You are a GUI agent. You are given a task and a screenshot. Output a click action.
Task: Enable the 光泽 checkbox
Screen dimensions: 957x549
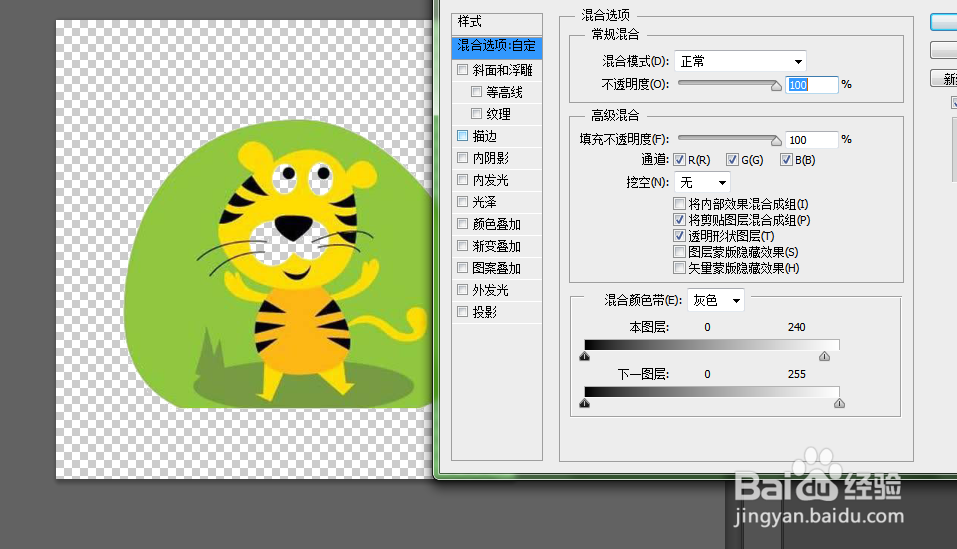tap(463, 201)
